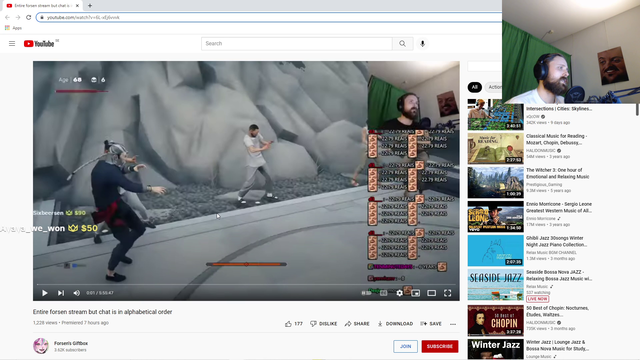The height and width of the screenshot is (360, 640).
Task: Open Forsen's Giftbox channel name link
Action: (71, 343)
